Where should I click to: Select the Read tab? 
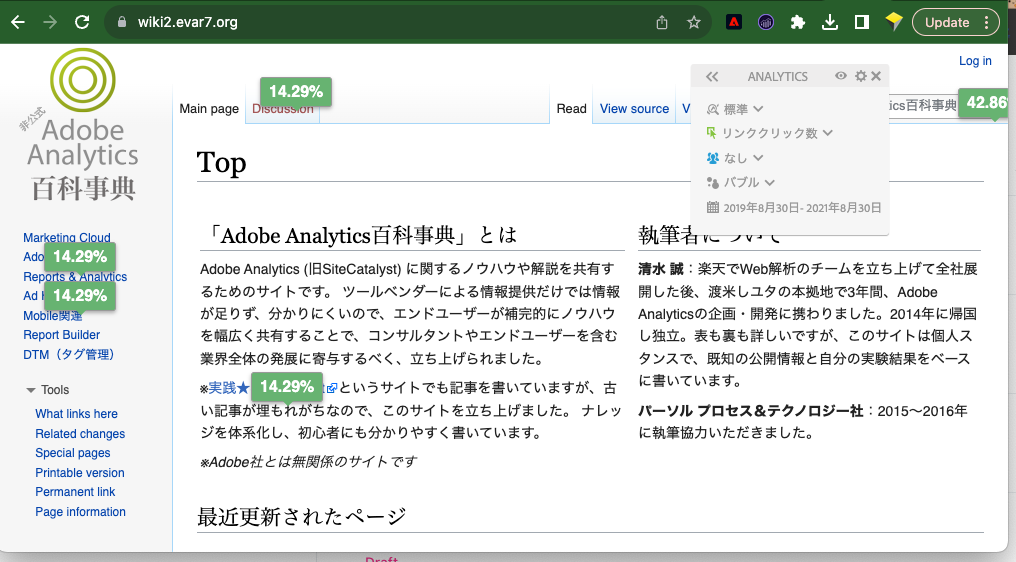tap(572, 109)
